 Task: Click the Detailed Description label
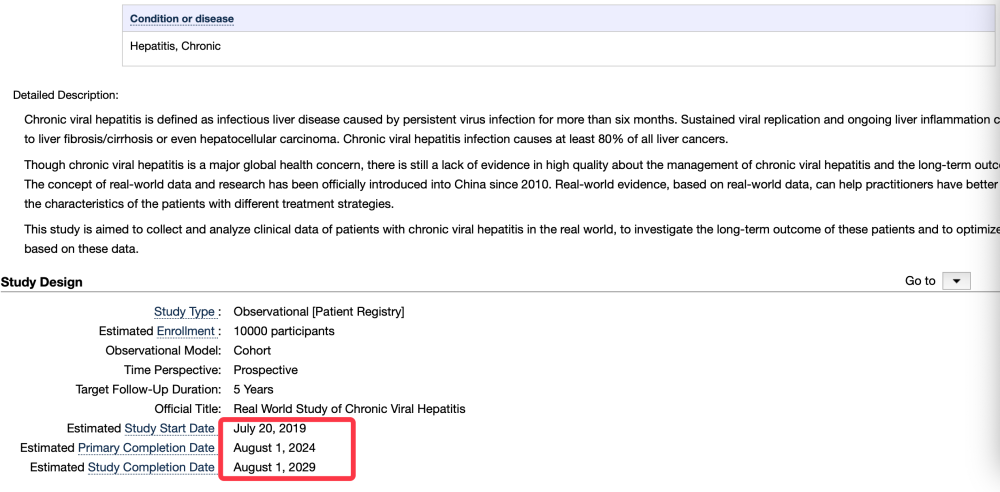coord(66,95)
